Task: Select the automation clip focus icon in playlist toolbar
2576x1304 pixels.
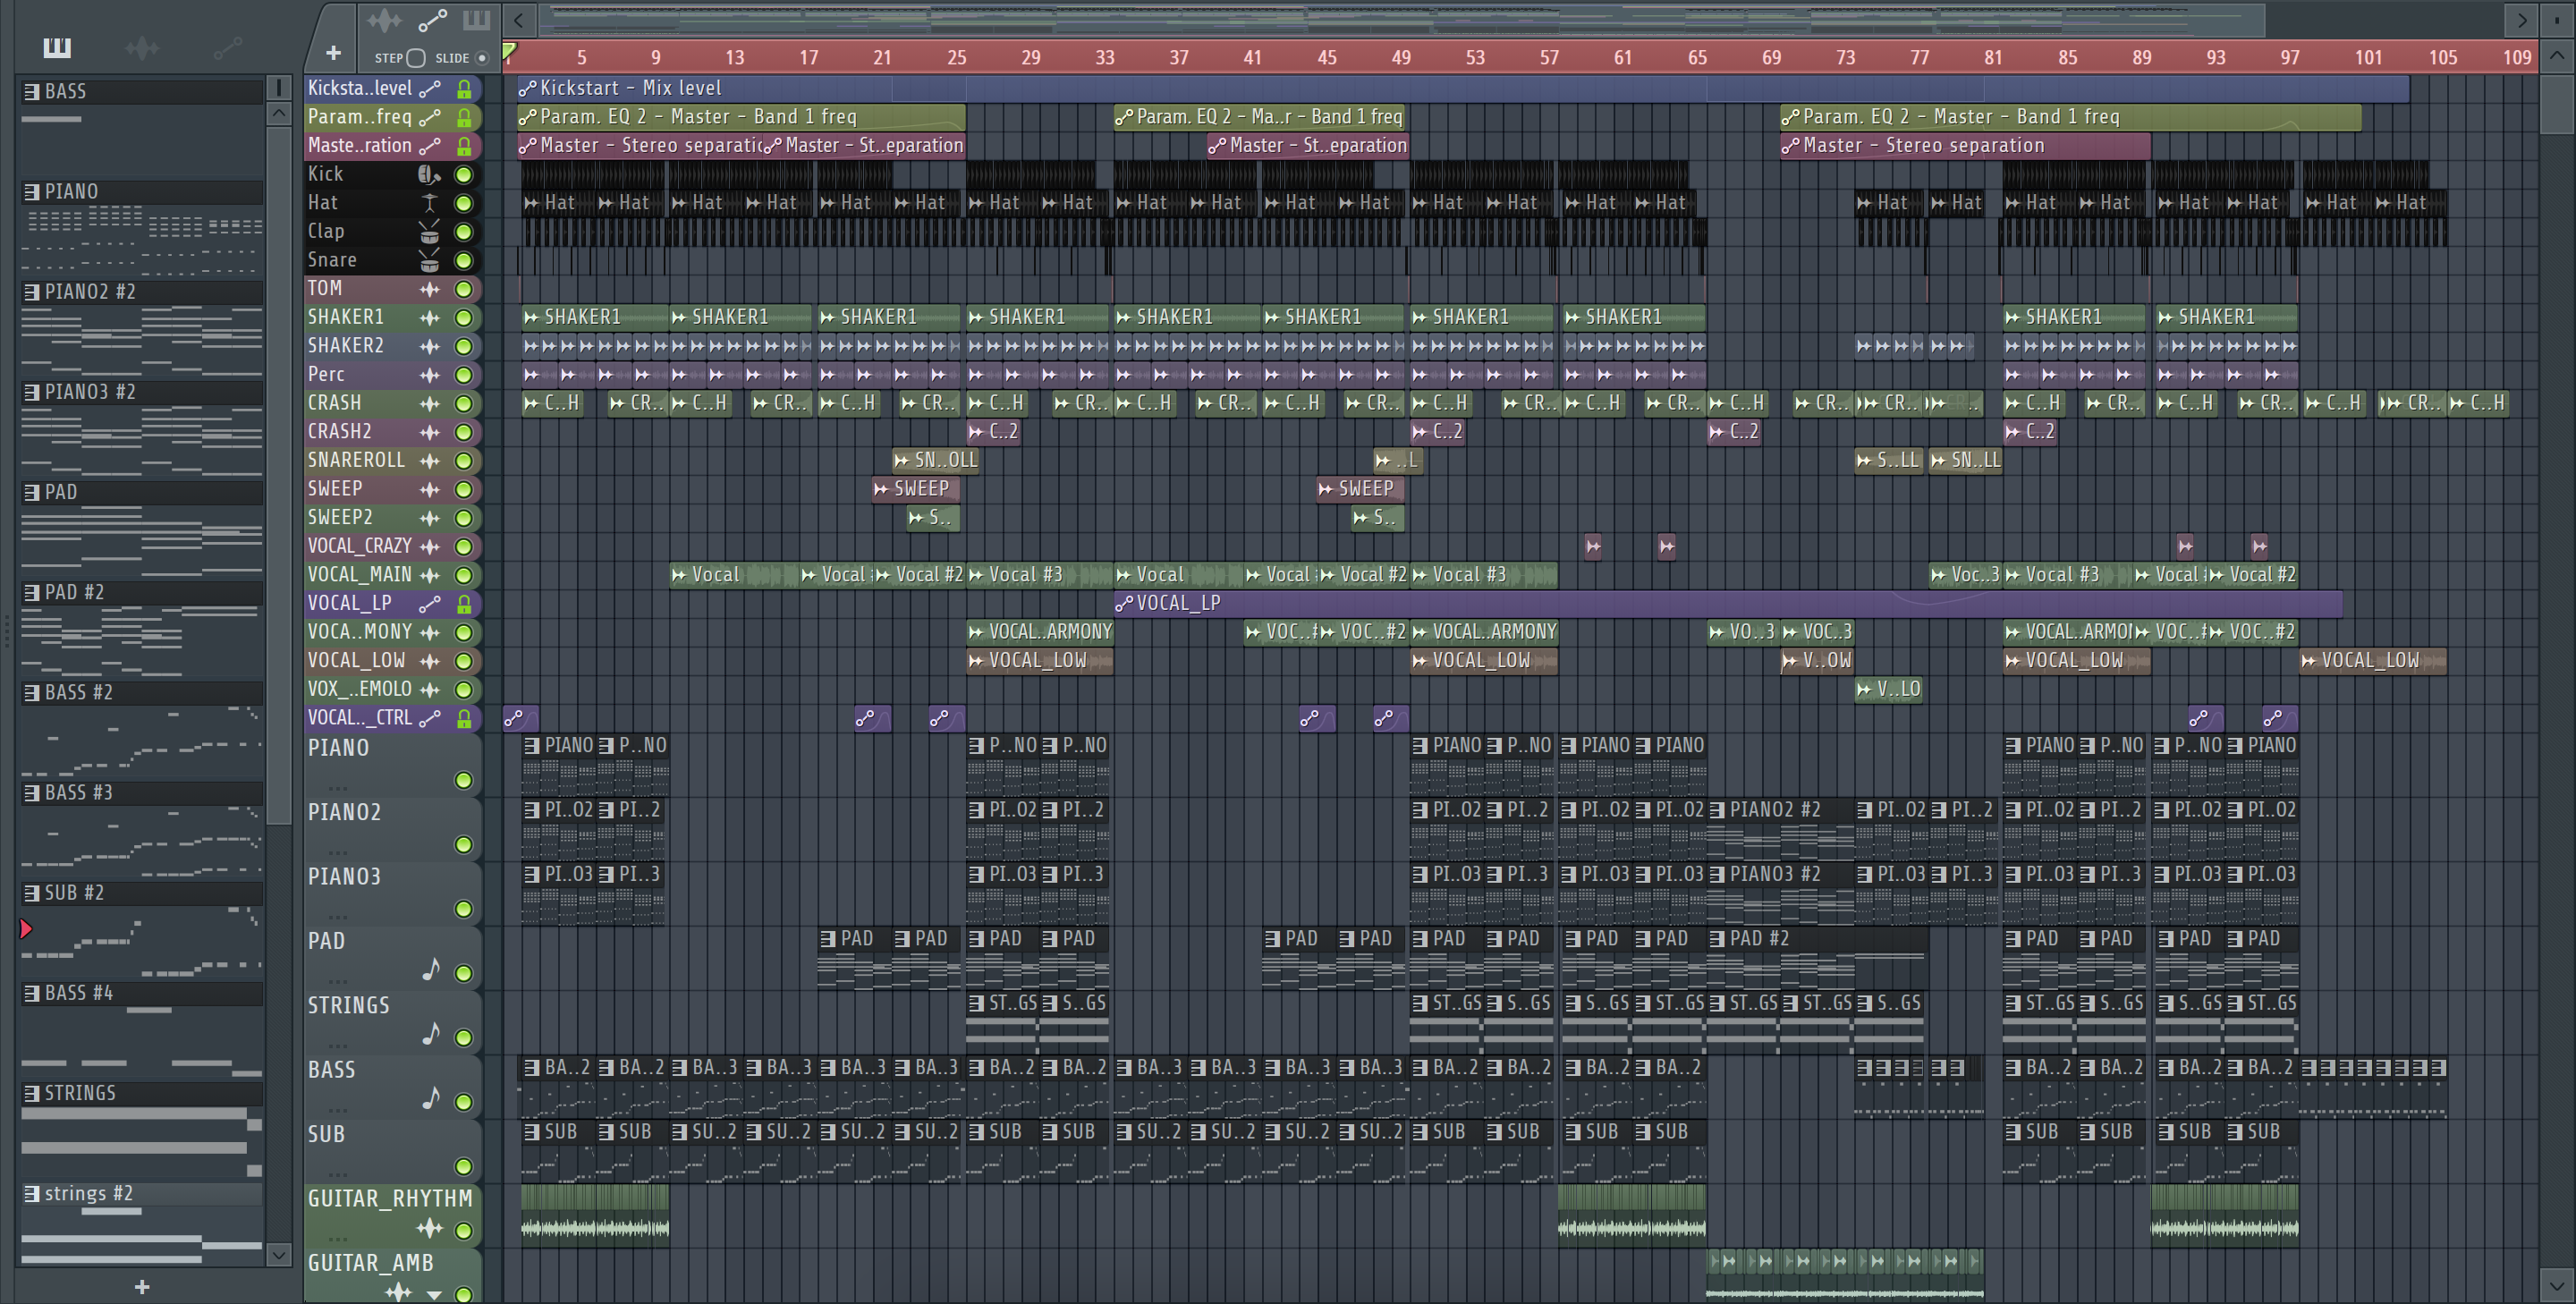Action: coord(432,20)
